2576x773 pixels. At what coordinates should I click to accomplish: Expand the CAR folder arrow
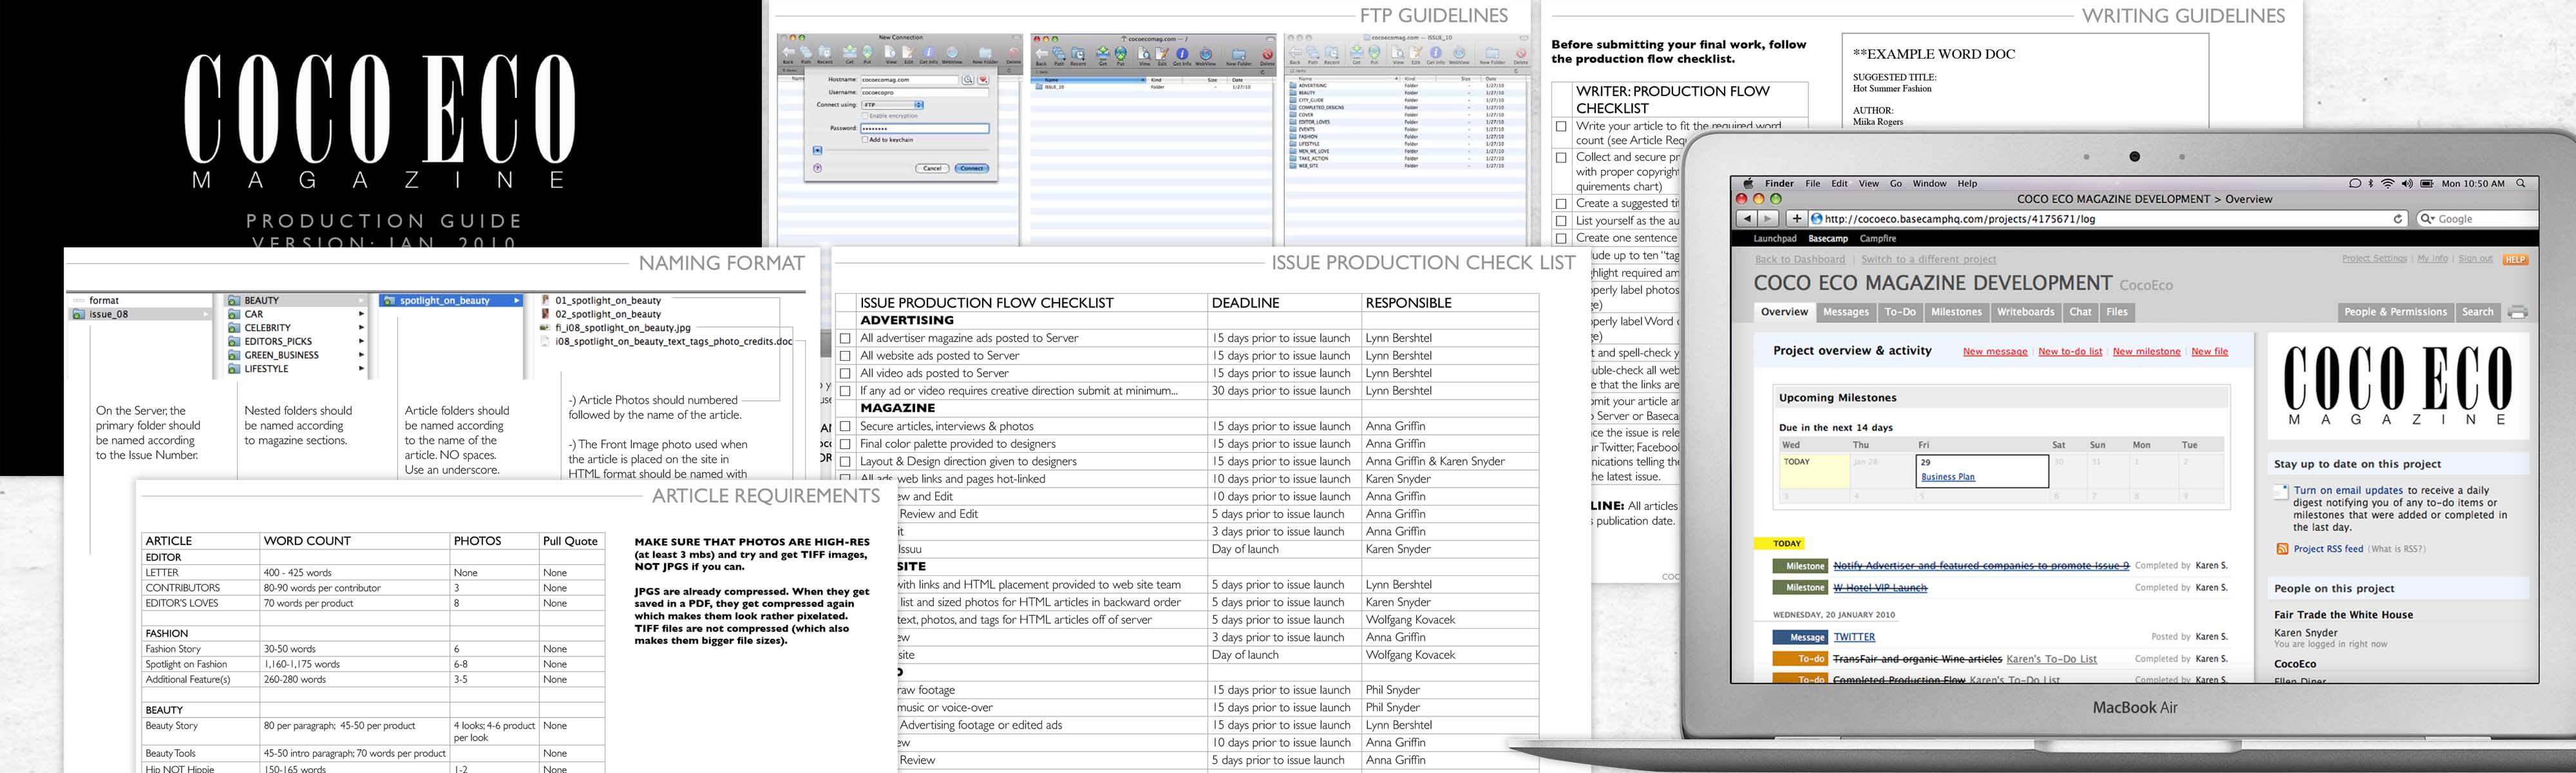pos(361,314)
